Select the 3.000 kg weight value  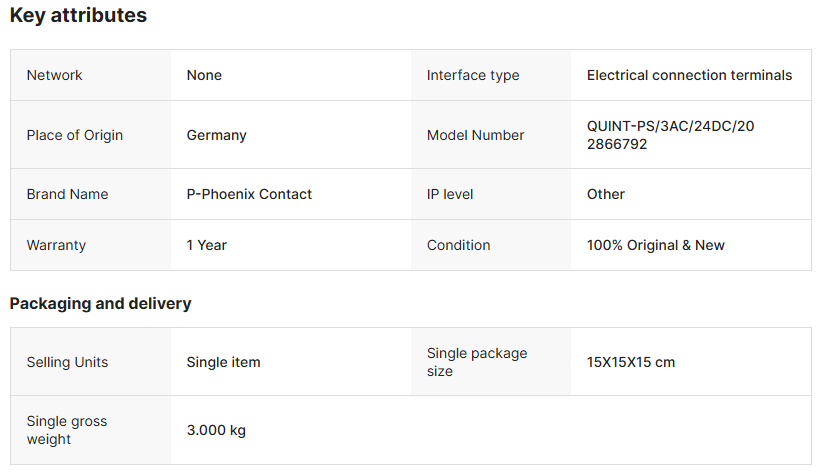coord(216,430)
